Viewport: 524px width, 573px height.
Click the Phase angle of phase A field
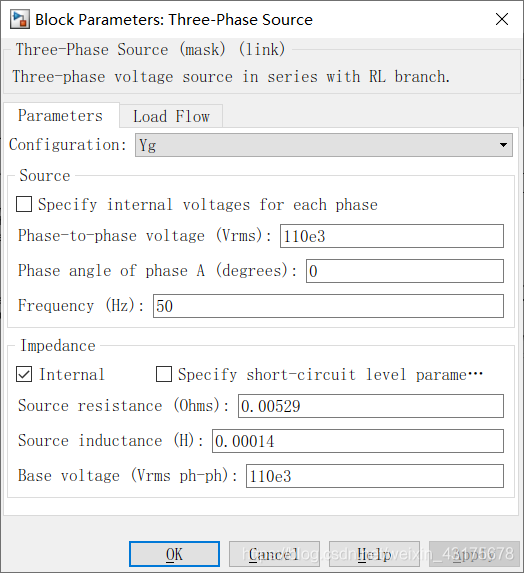click(405, 271)
